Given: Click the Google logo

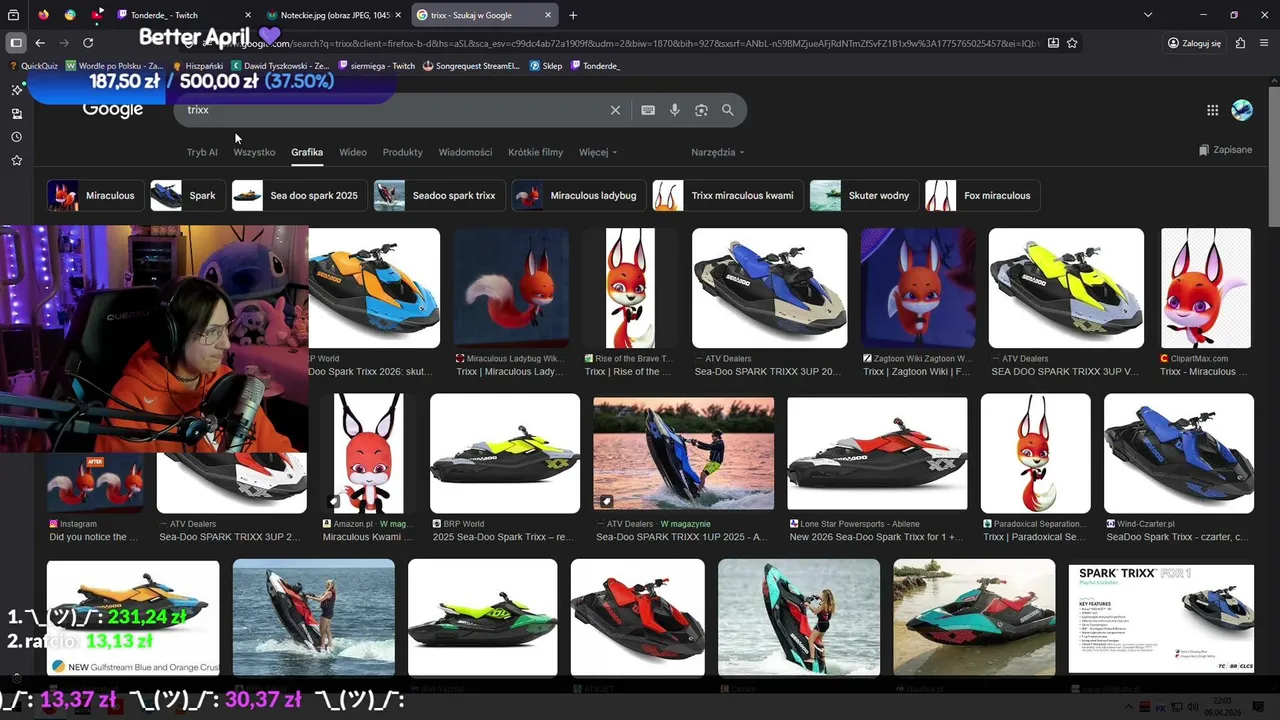Looking at the screenshot, I should (112, 110).
